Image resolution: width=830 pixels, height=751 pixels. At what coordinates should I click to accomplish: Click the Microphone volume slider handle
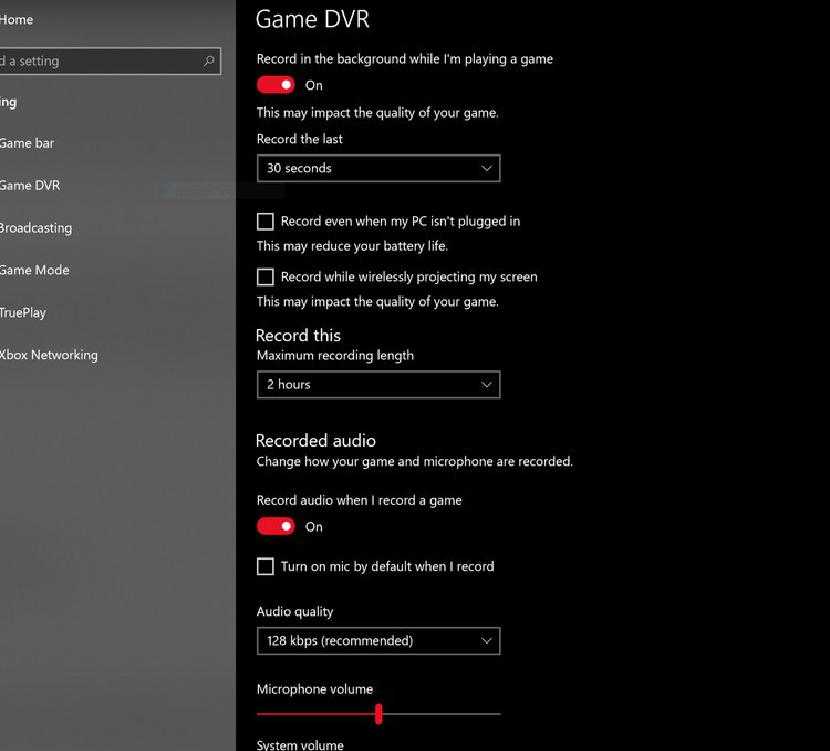coord(378,714)
